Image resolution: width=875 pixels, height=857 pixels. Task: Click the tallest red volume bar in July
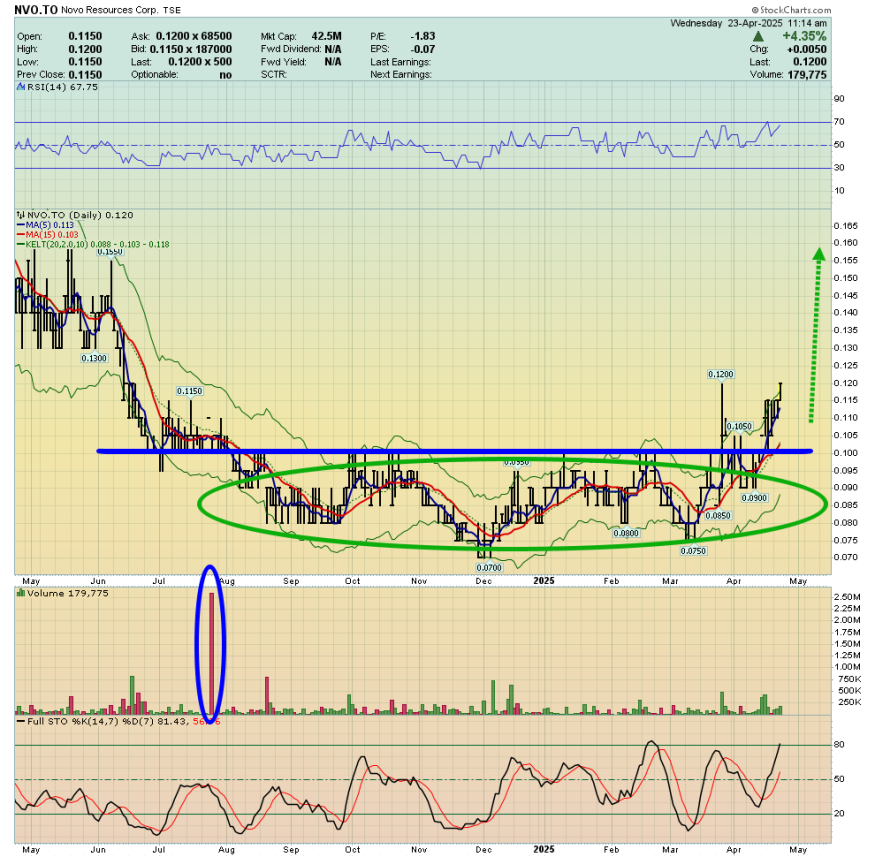pyautogui.click(x=211, y=653)
